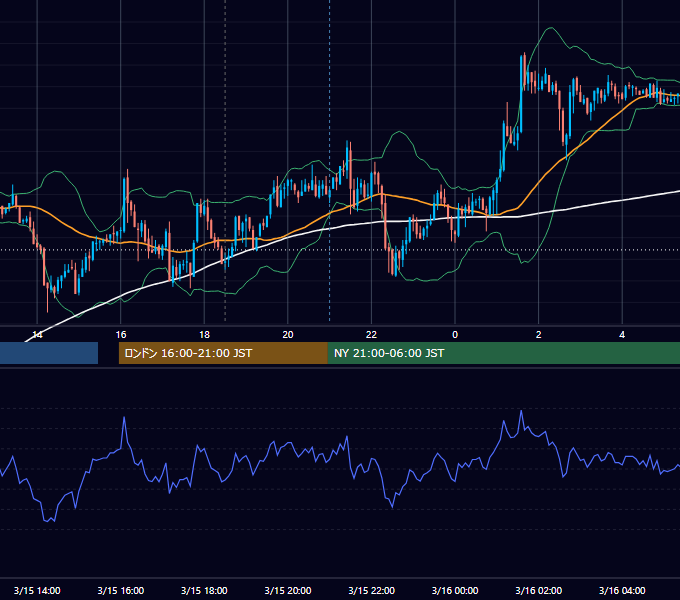680x600 pixels.
Task: Click hour label 22 on chart axis
Action: 371,335
